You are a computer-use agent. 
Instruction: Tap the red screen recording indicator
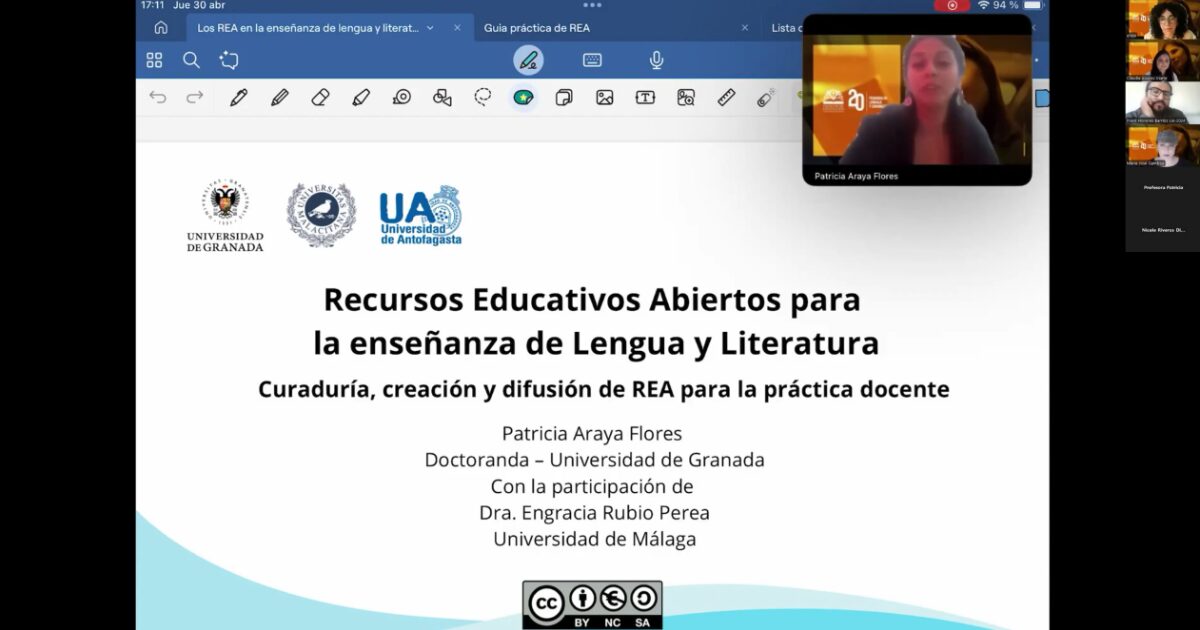pos(952,5)
